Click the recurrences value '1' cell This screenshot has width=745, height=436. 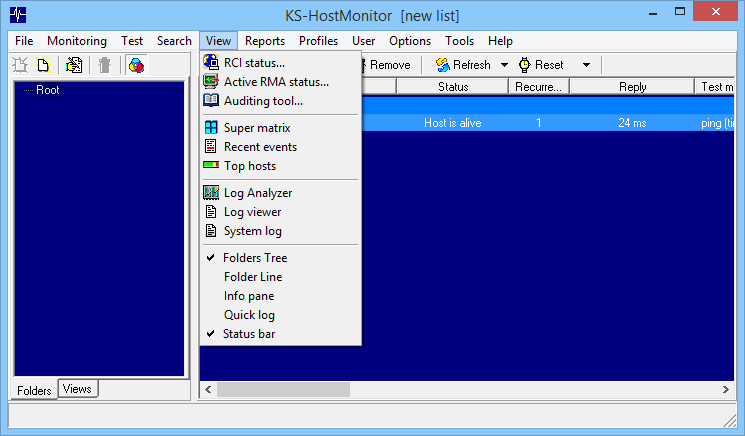pyautogui.click(x=539, y=123)
